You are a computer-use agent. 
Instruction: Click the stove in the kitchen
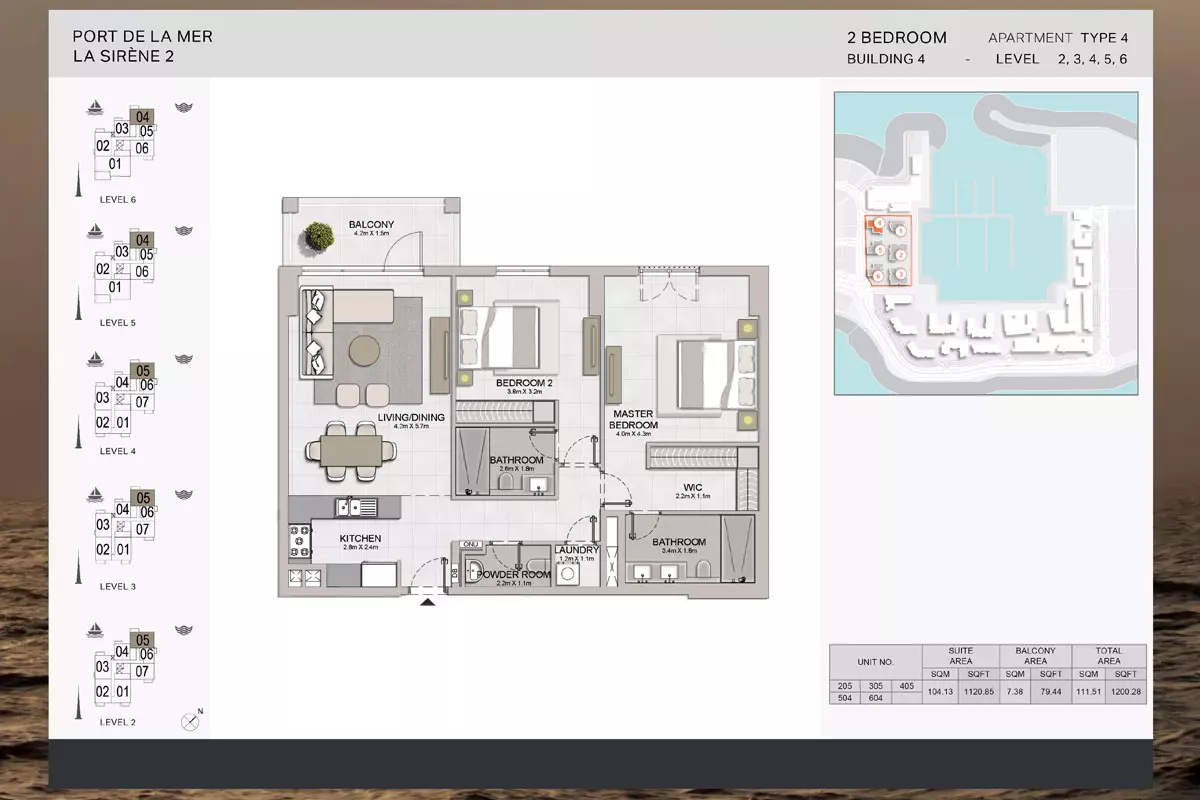[x=299, y=540]
